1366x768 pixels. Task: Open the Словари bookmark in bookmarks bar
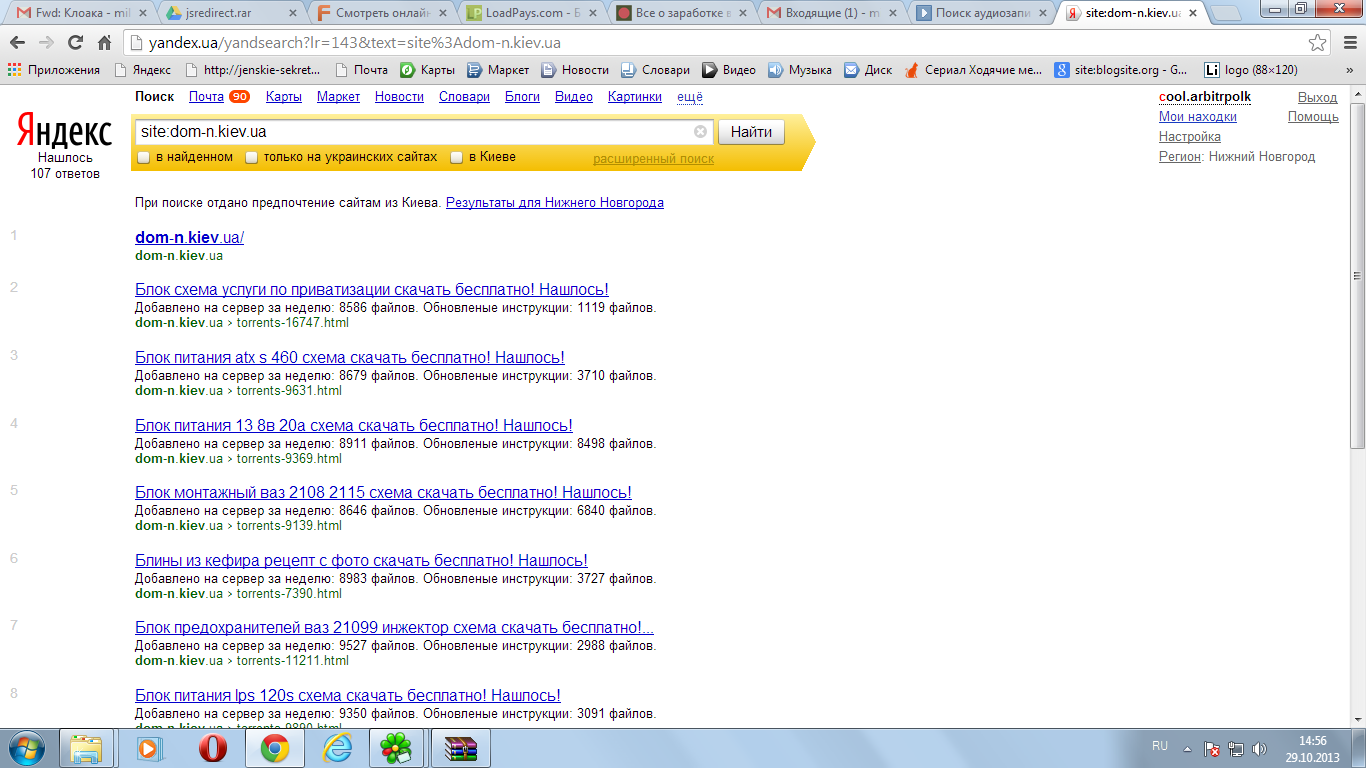pyautogui.click(x=655, y=70)
